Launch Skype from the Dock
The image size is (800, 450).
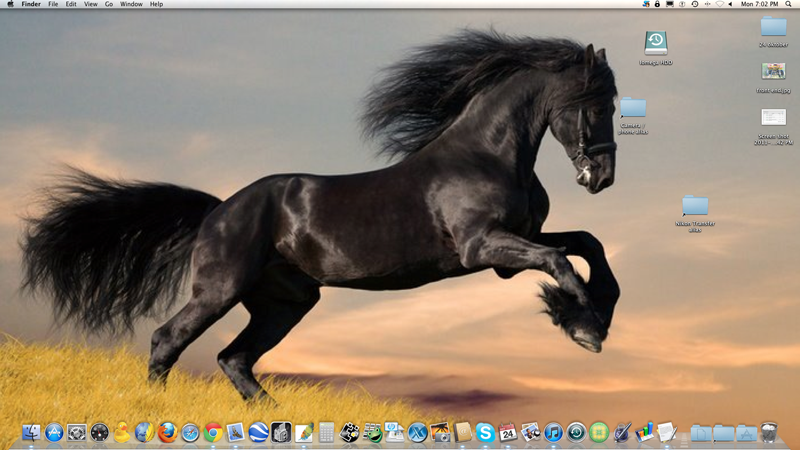(485, 433)
